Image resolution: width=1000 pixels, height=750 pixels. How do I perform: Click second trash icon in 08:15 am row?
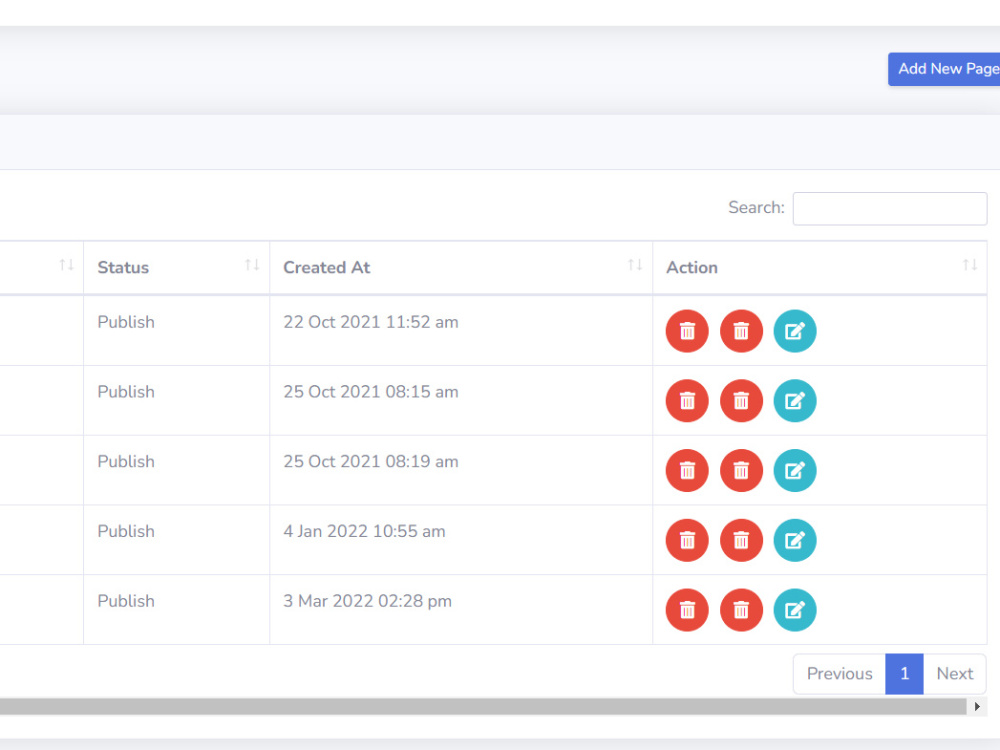click(x=741, y=401)
